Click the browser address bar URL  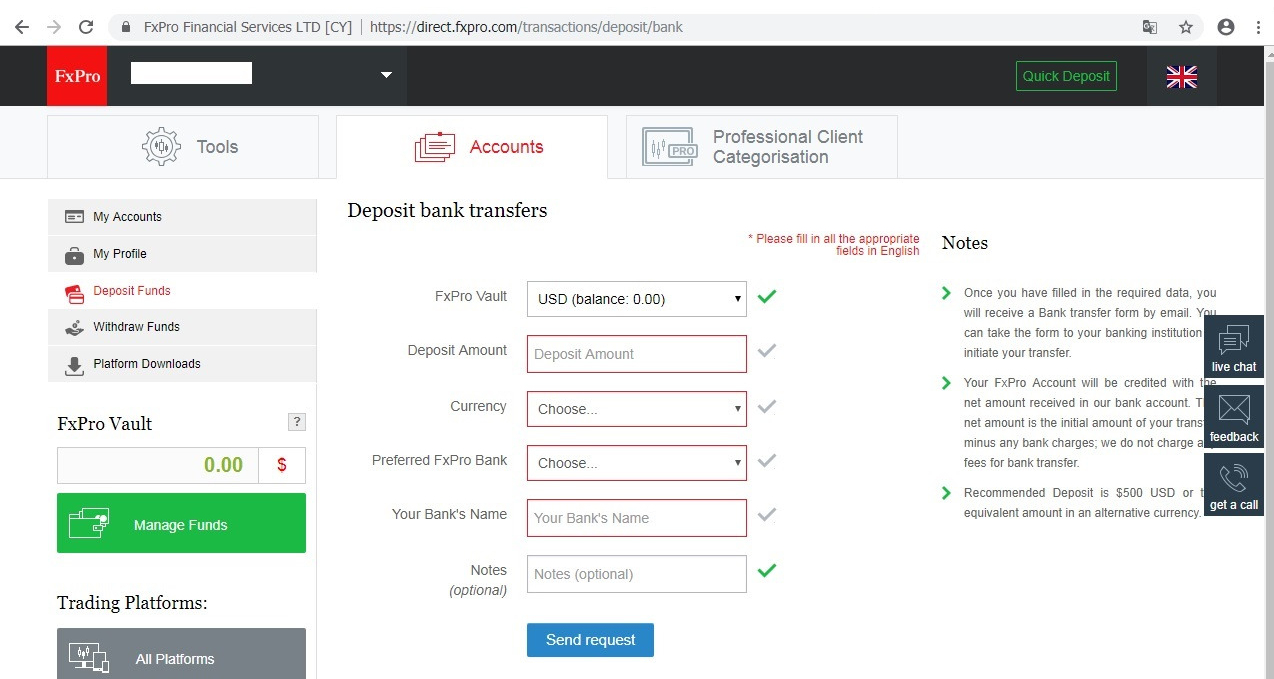click(x=526, y=27)
